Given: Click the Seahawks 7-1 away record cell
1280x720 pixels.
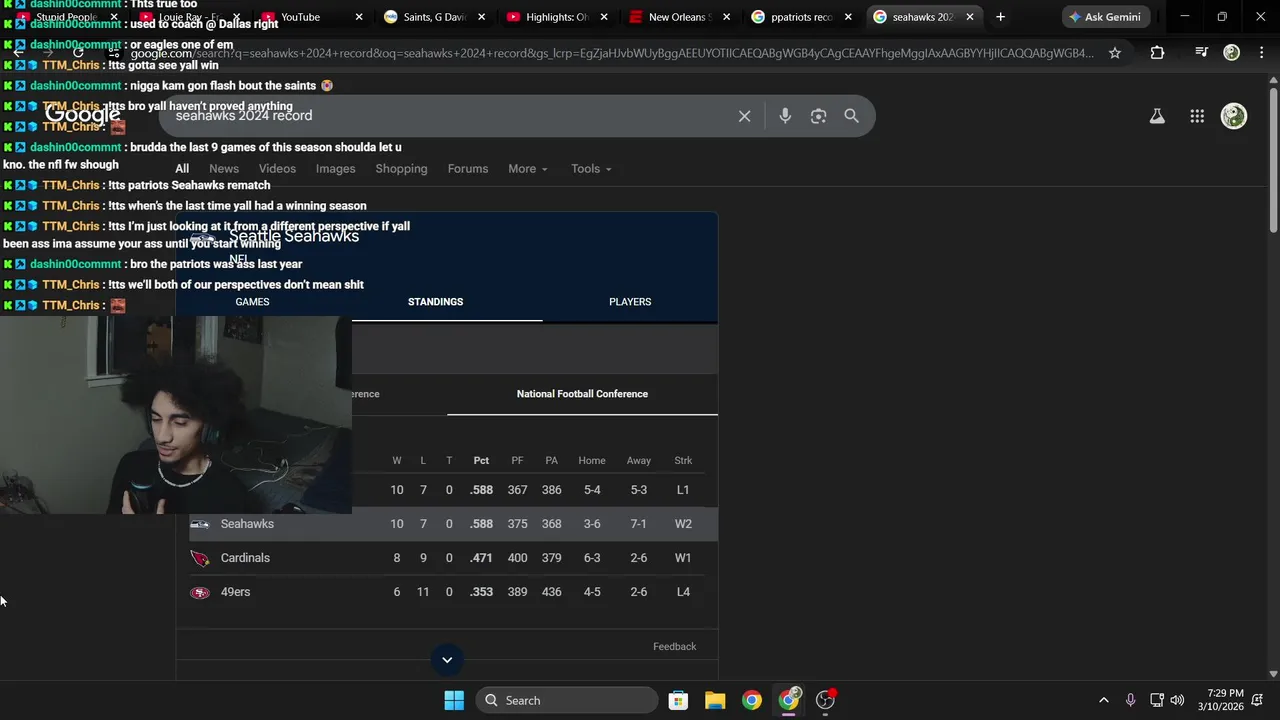Looking at the screenshot, I should [638, 524].
